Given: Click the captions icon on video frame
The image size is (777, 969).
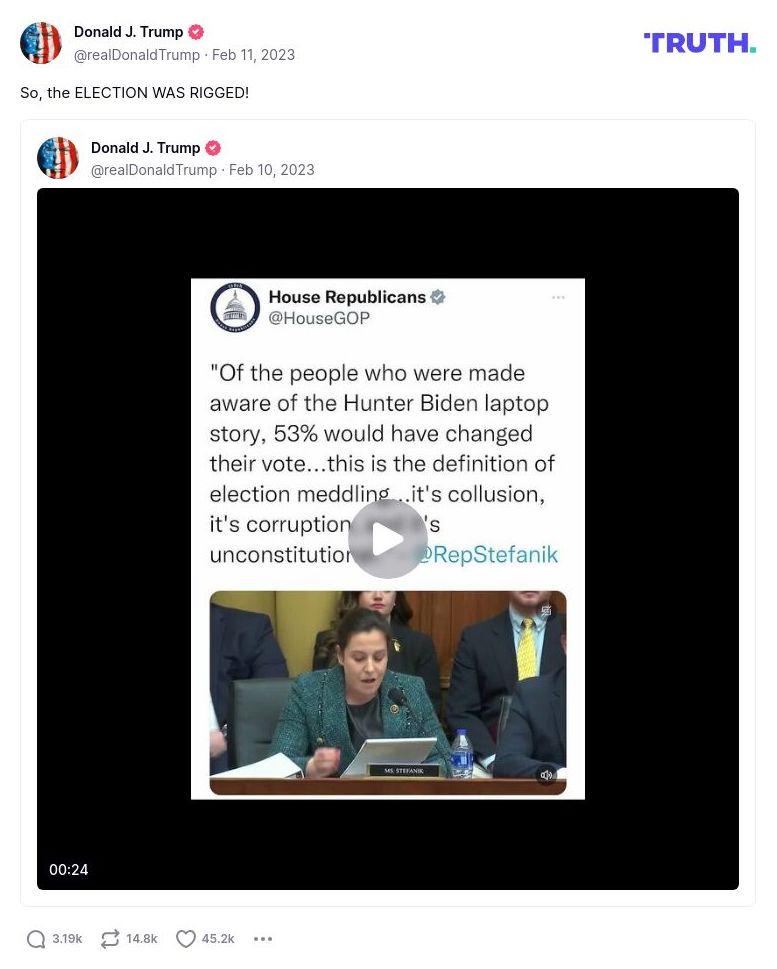Looking at the screenshot, I should click(546, 610).
